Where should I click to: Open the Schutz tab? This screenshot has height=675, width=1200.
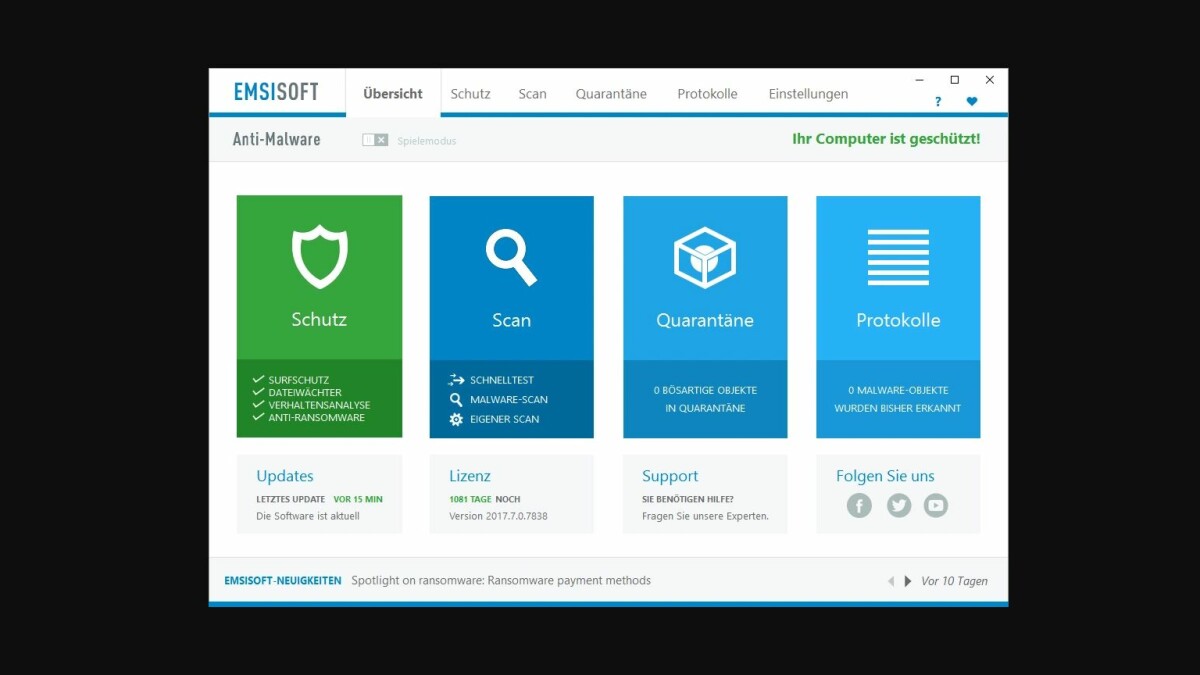(x=470, y=94)
